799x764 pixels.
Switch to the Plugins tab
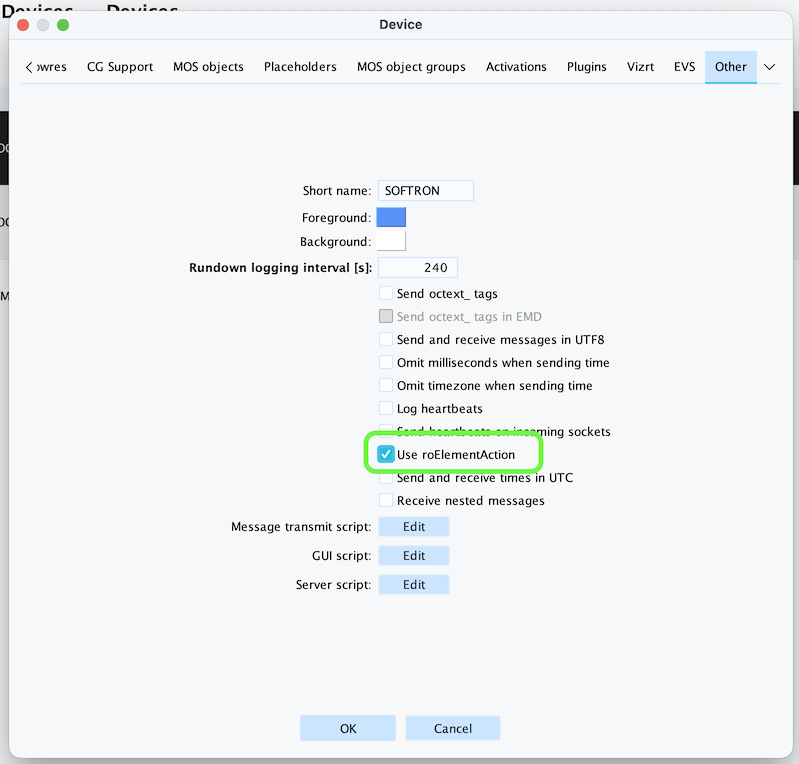[586, 67]
